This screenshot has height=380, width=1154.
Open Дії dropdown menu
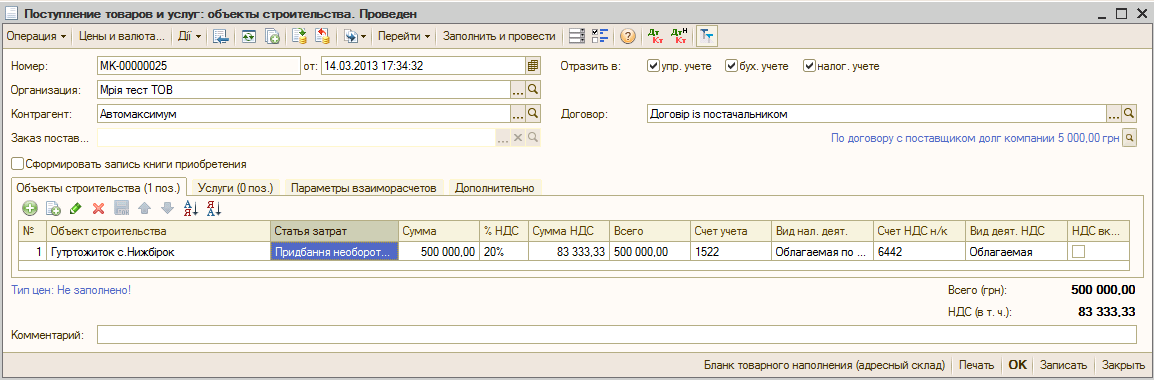point(189,35)
